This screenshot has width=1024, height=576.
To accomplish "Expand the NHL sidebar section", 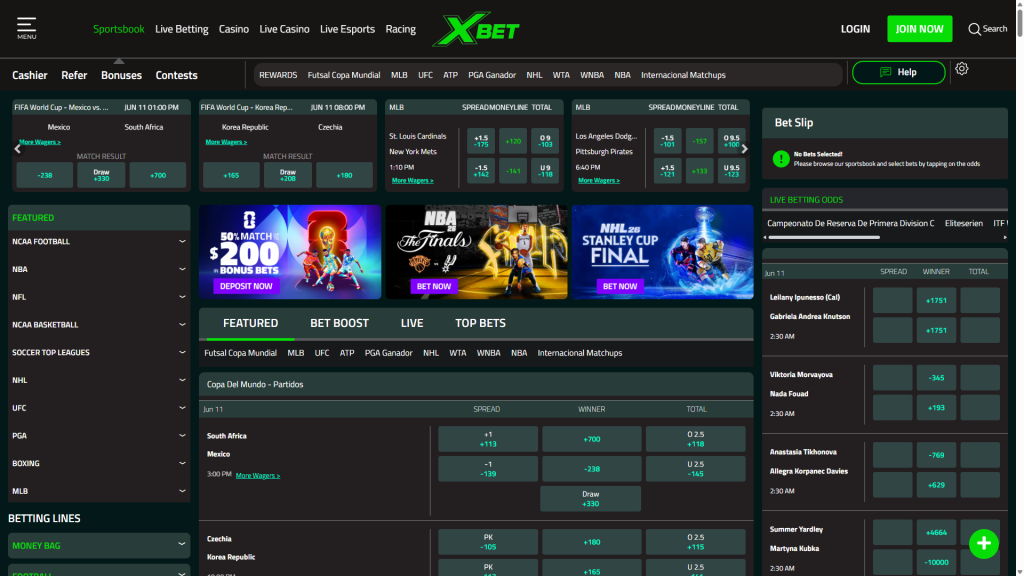I will pos(99,380).
